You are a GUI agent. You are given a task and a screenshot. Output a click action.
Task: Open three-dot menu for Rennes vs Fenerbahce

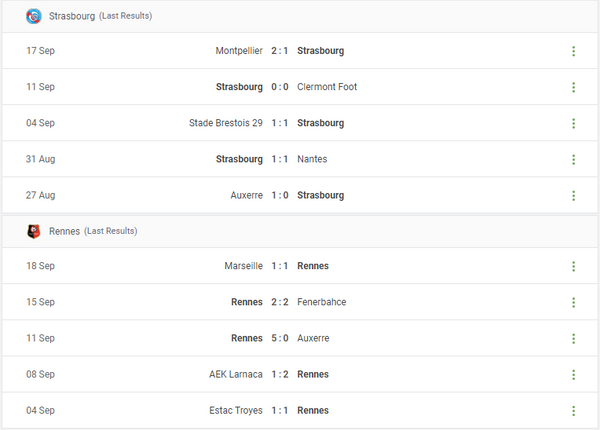(573, 302)
